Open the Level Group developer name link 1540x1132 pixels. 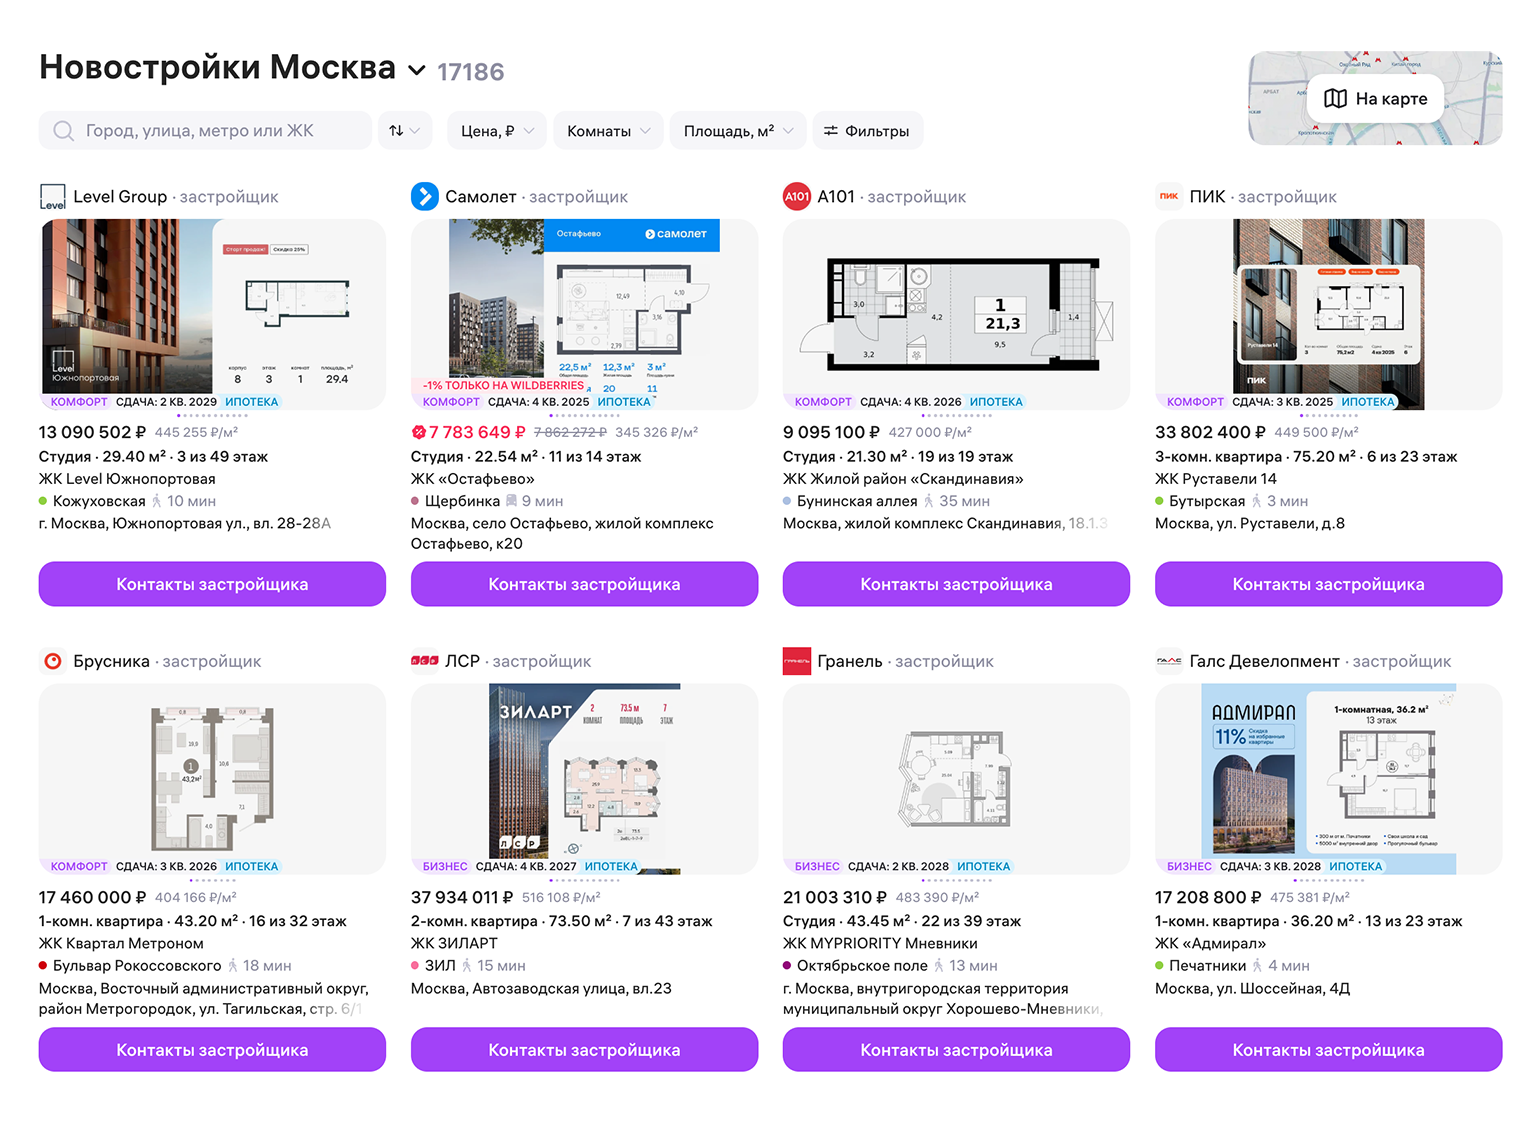pos(120,197)
